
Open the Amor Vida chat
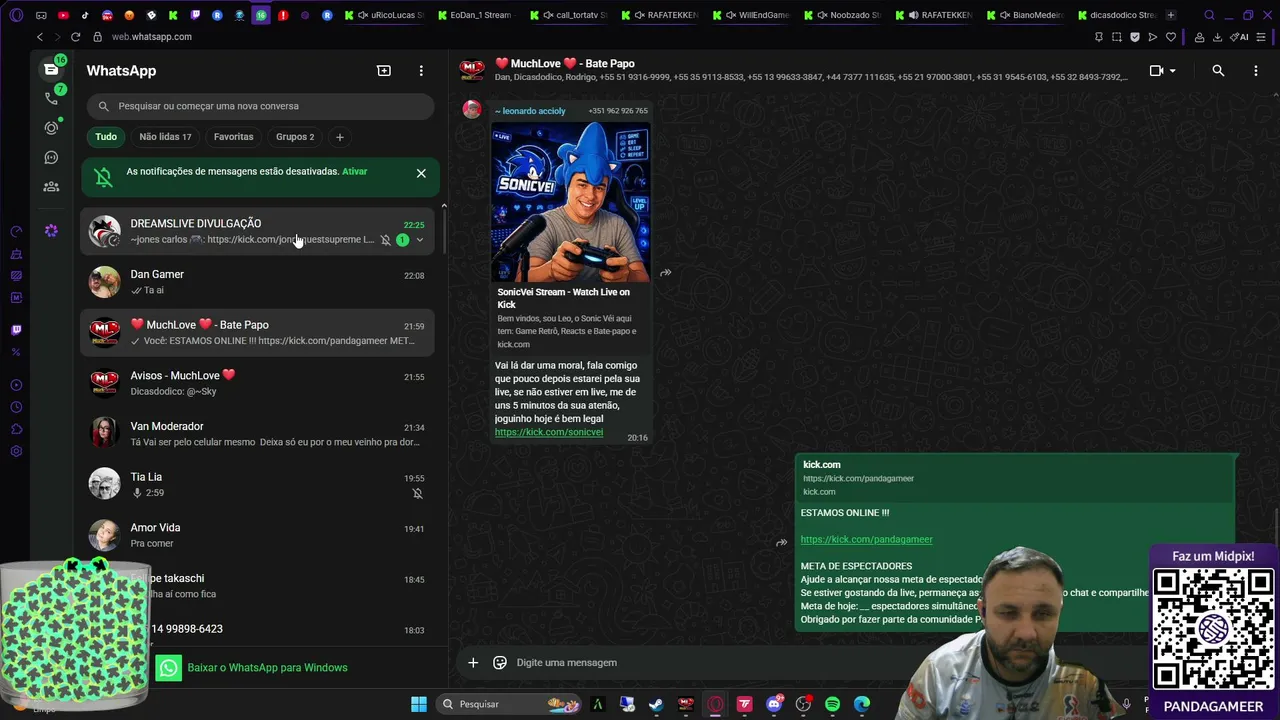pos(258,535)
